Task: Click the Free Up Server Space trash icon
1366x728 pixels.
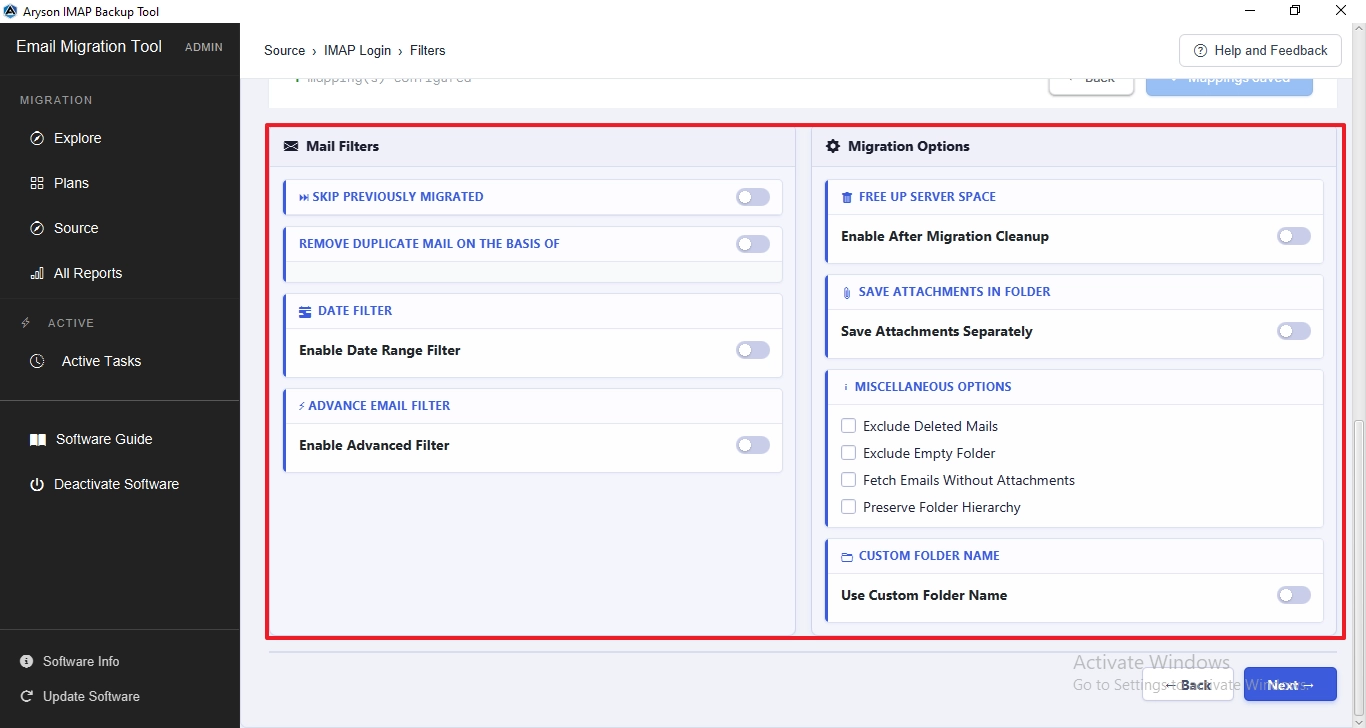Action: 847,197
